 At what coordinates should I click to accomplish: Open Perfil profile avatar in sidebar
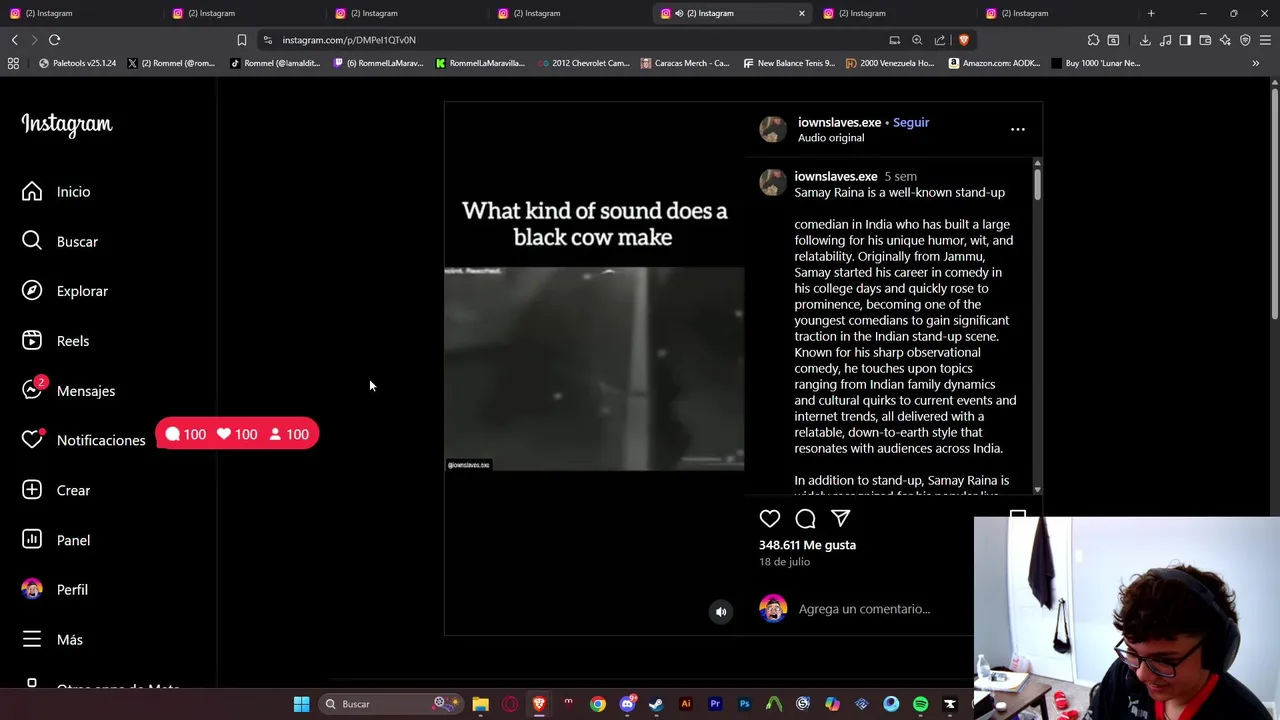pos(32,590)
